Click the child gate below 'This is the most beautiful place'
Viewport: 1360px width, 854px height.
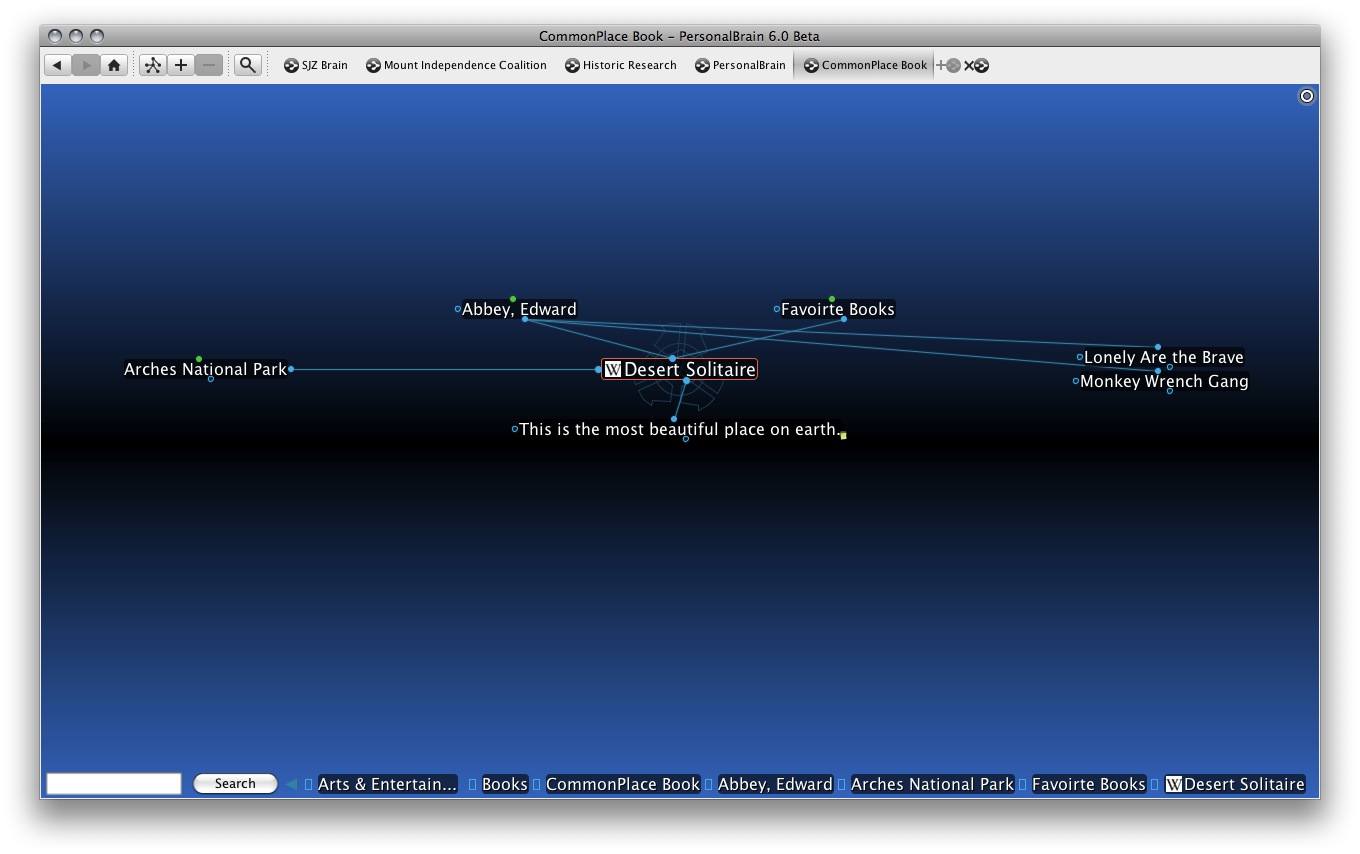[x=685, y=439]
